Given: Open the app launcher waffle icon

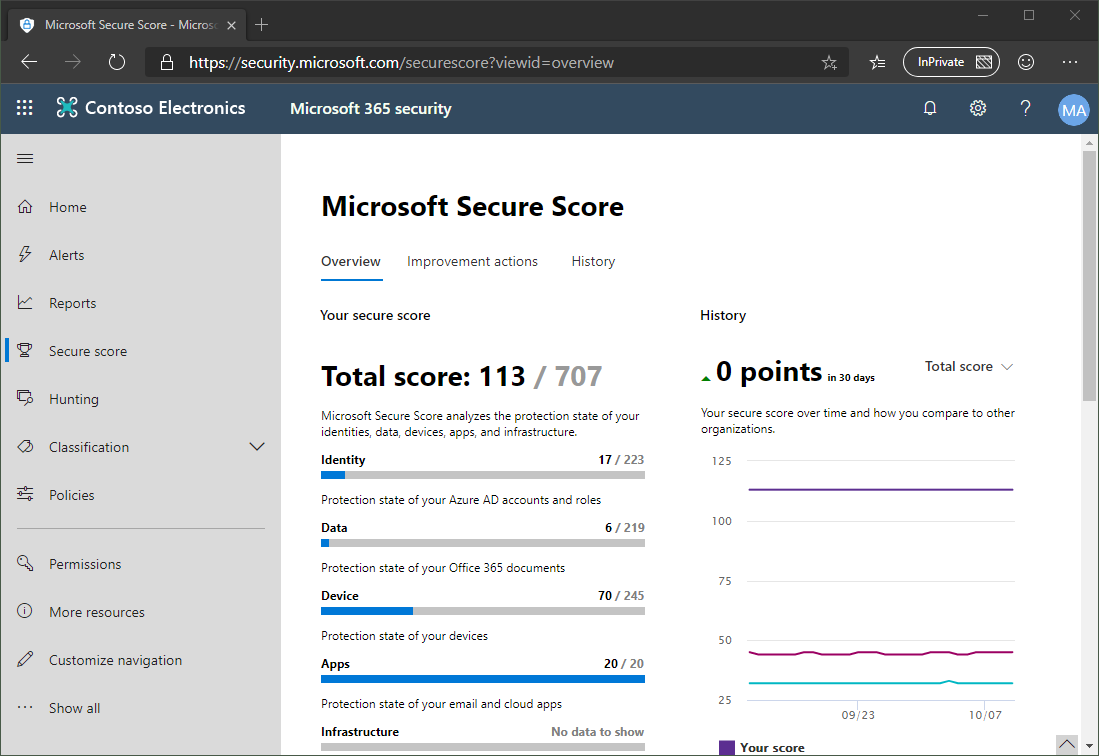Looking at the screenshot, I should pos(25,108).
